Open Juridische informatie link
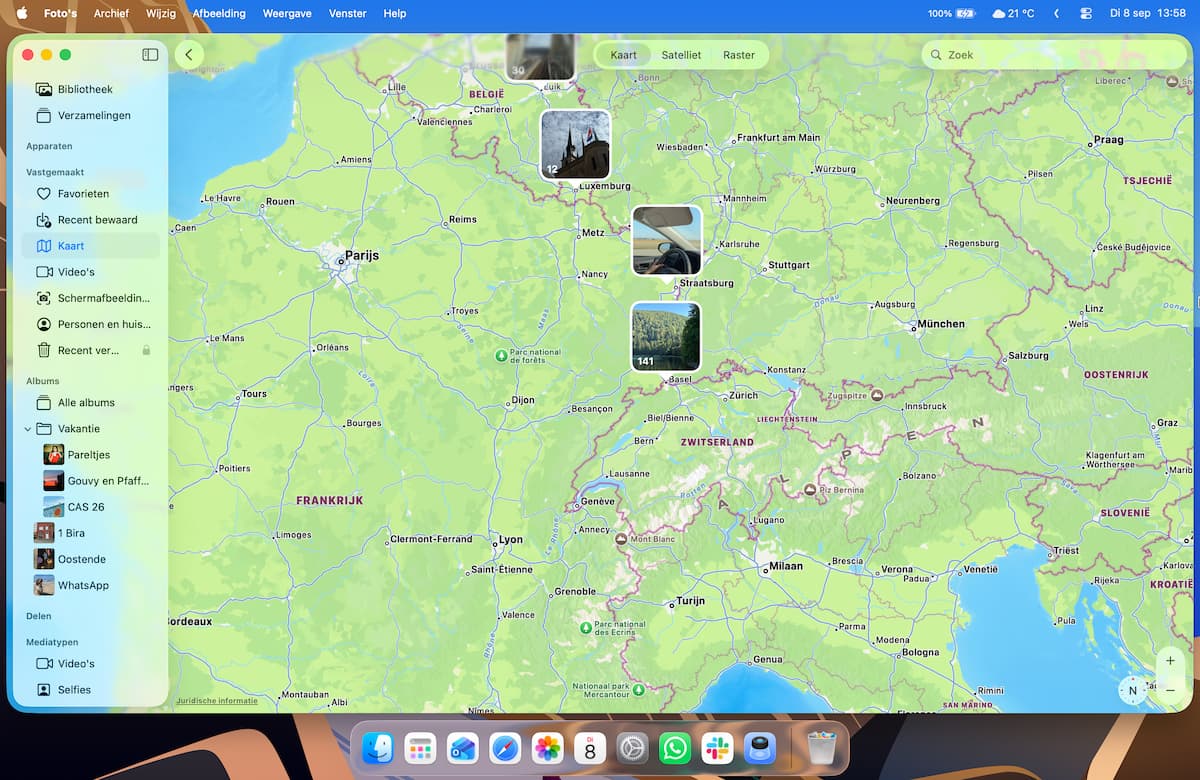Image resolution: width=1200 pixels, height=780 pixels. point(217,701)
